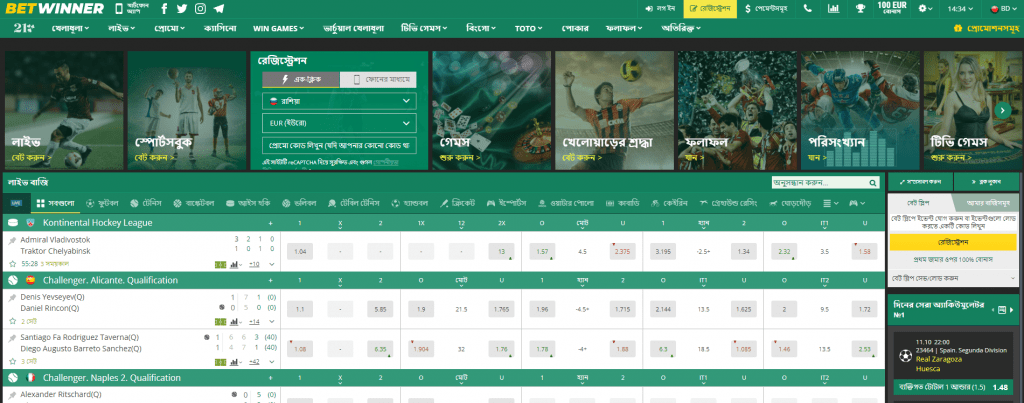The width and height of the screenshot is (1024, 403).
Task: Click the trophy icon in header
Action: click(x=860, y=8)
